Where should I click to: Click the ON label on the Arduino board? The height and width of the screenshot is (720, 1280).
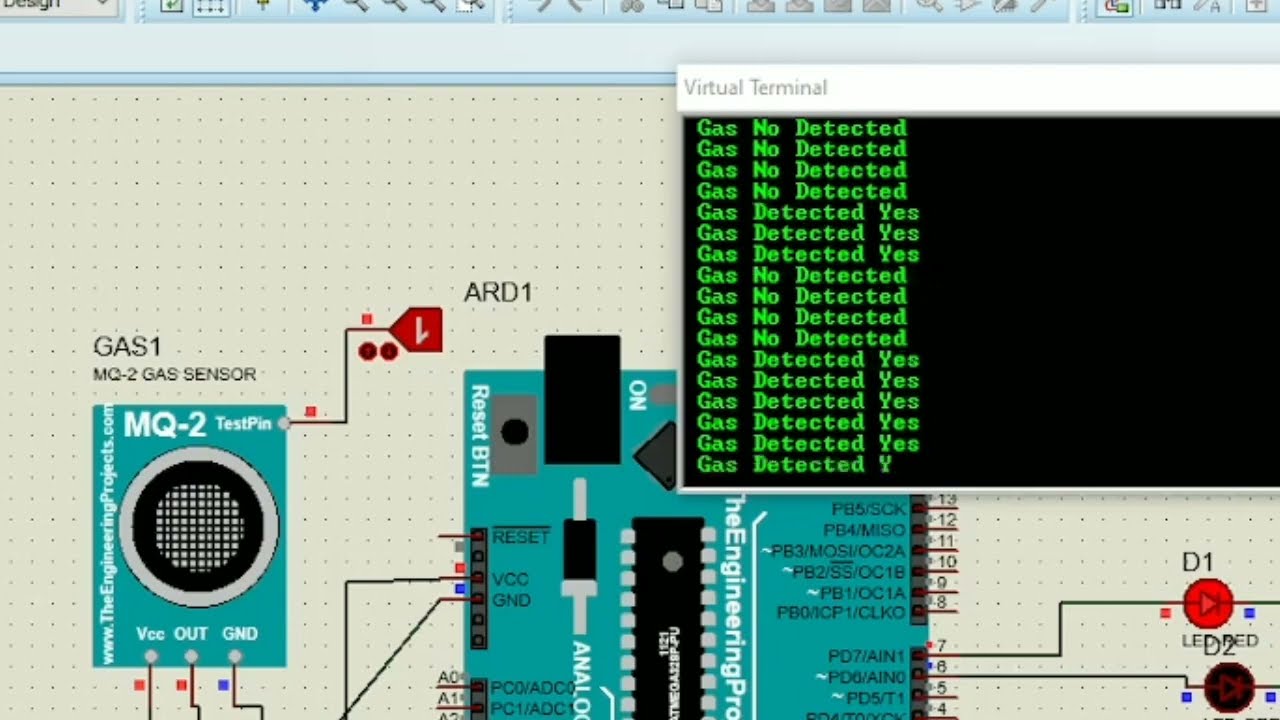tap(637, 395)
